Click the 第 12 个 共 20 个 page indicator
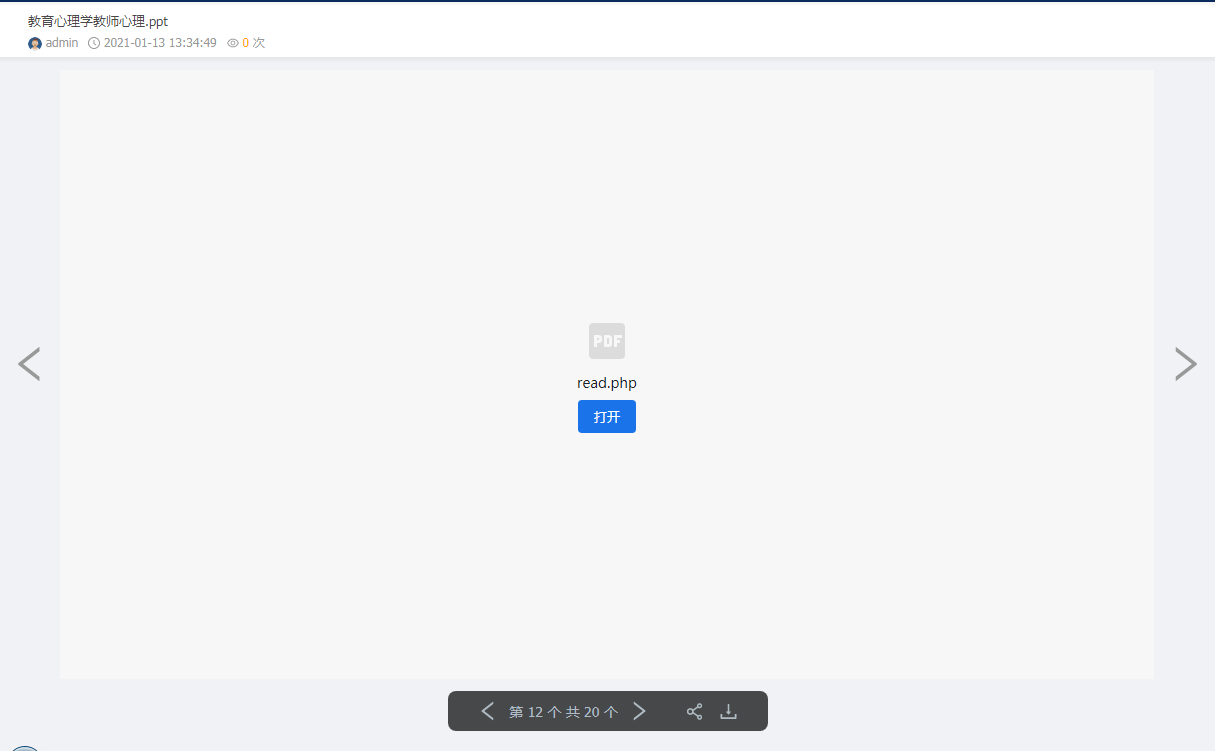Screen dimensions: 1215x751 point(563,712)
